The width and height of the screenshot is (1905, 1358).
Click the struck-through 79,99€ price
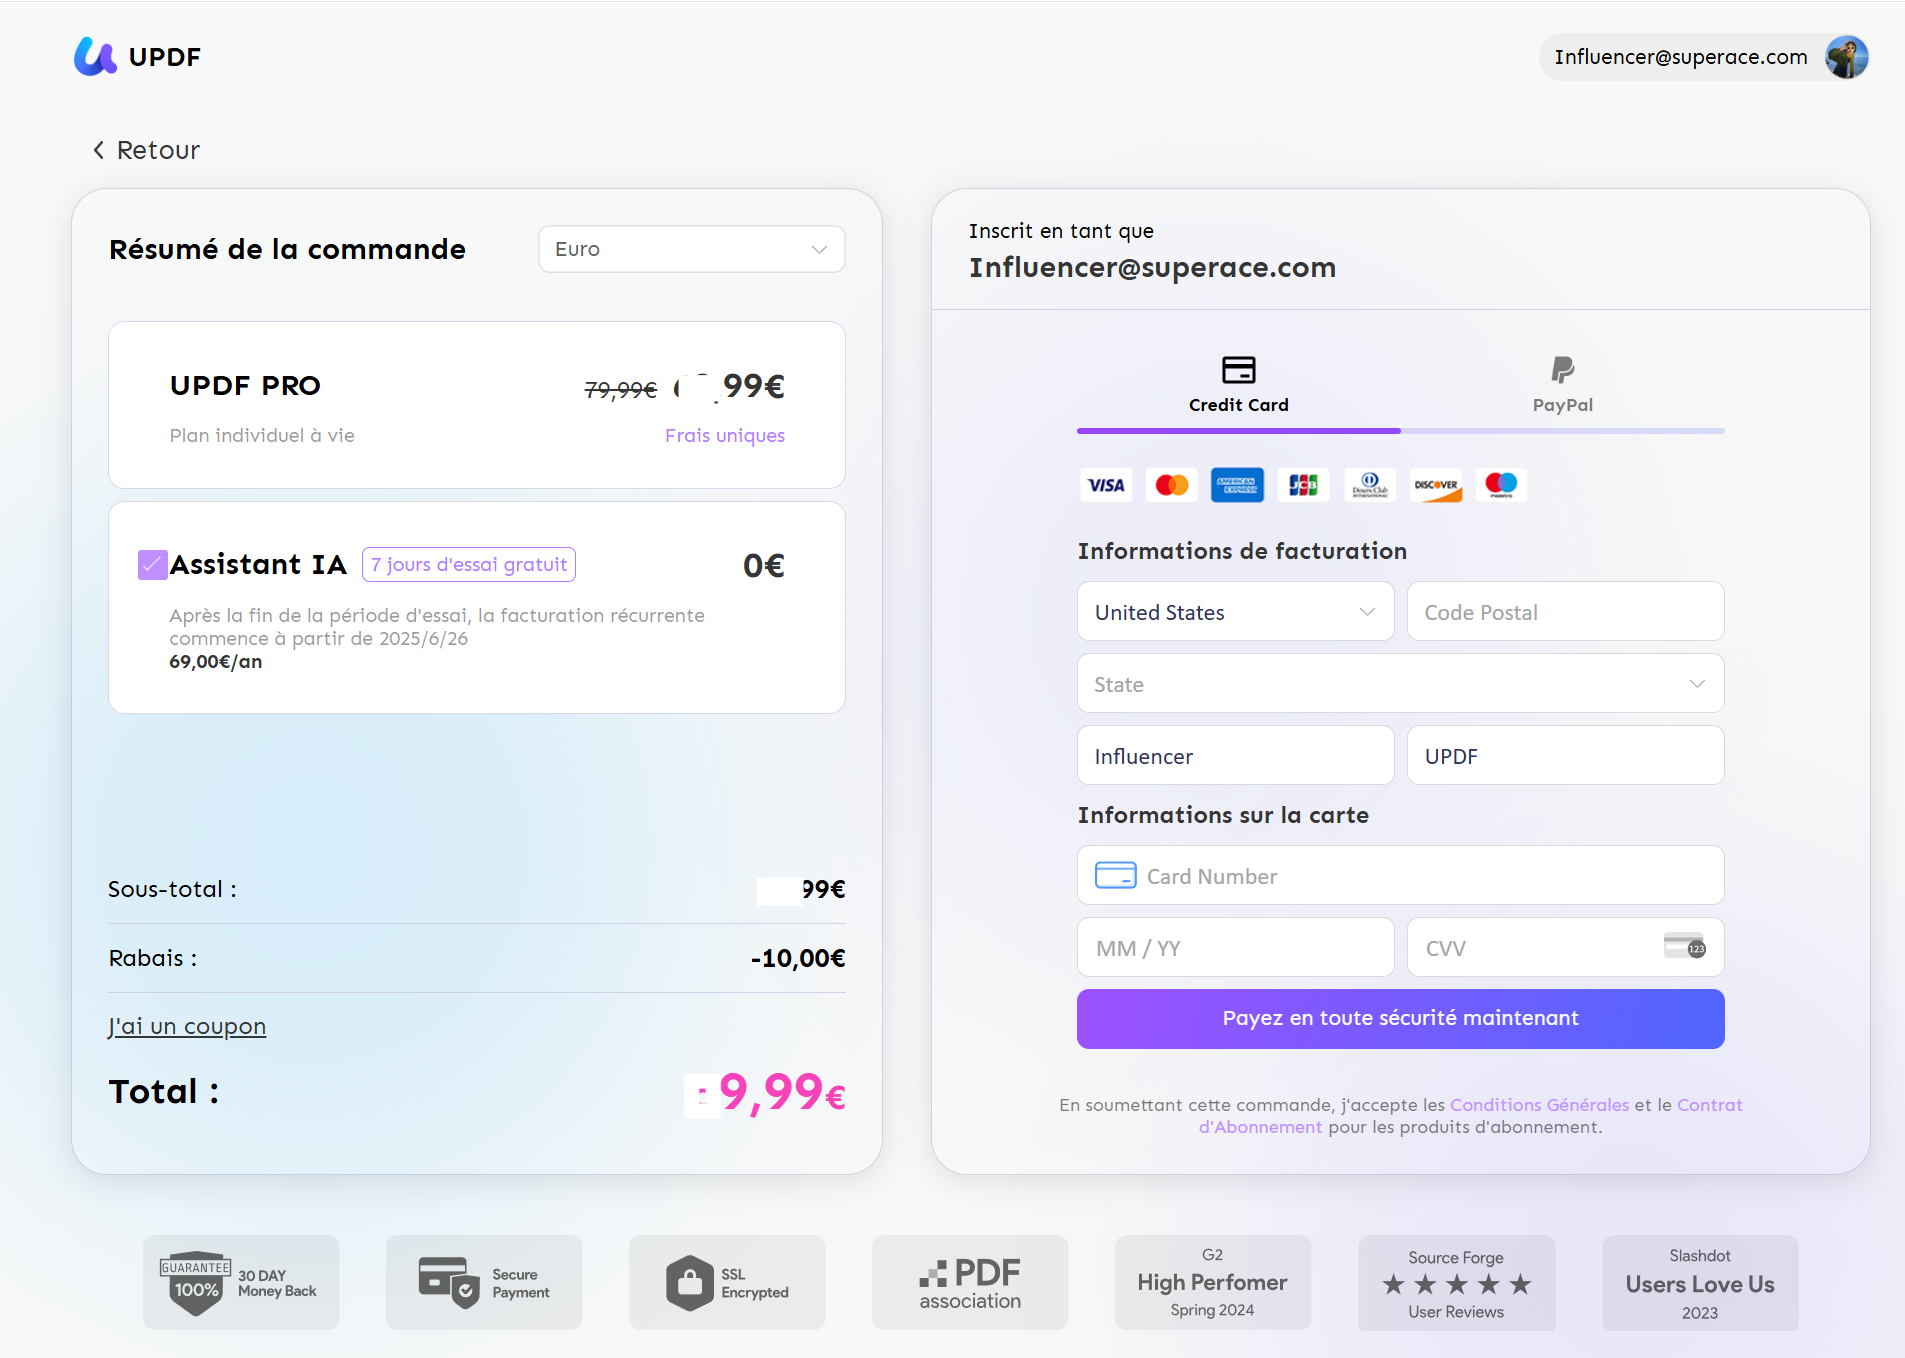[x=621, y=390]
